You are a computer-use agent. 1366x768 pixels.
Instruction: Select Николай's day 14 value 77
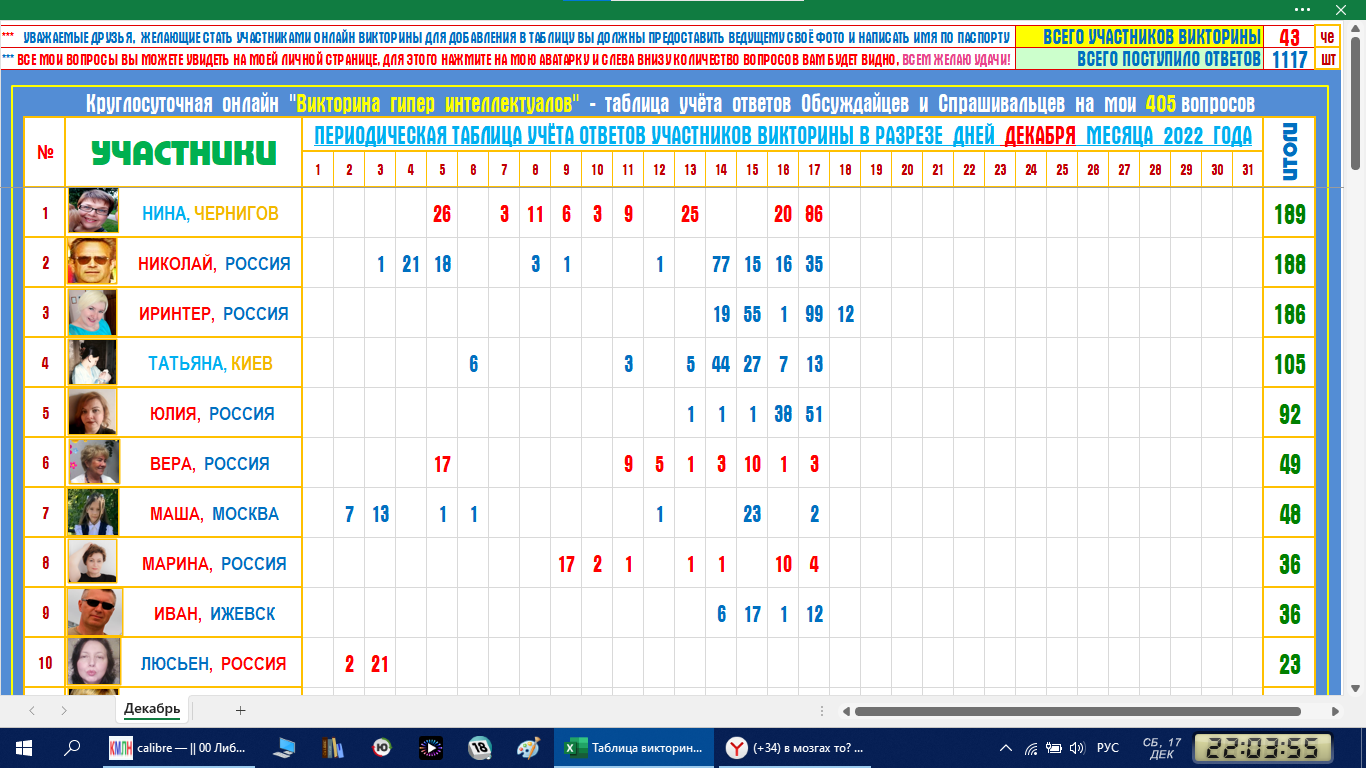pos(721,263)
